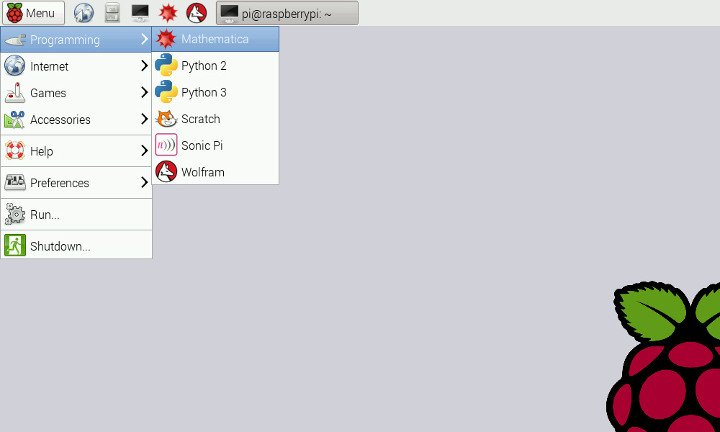
Task: Click the Help lifebuoy icon
Action: point(15,151)
